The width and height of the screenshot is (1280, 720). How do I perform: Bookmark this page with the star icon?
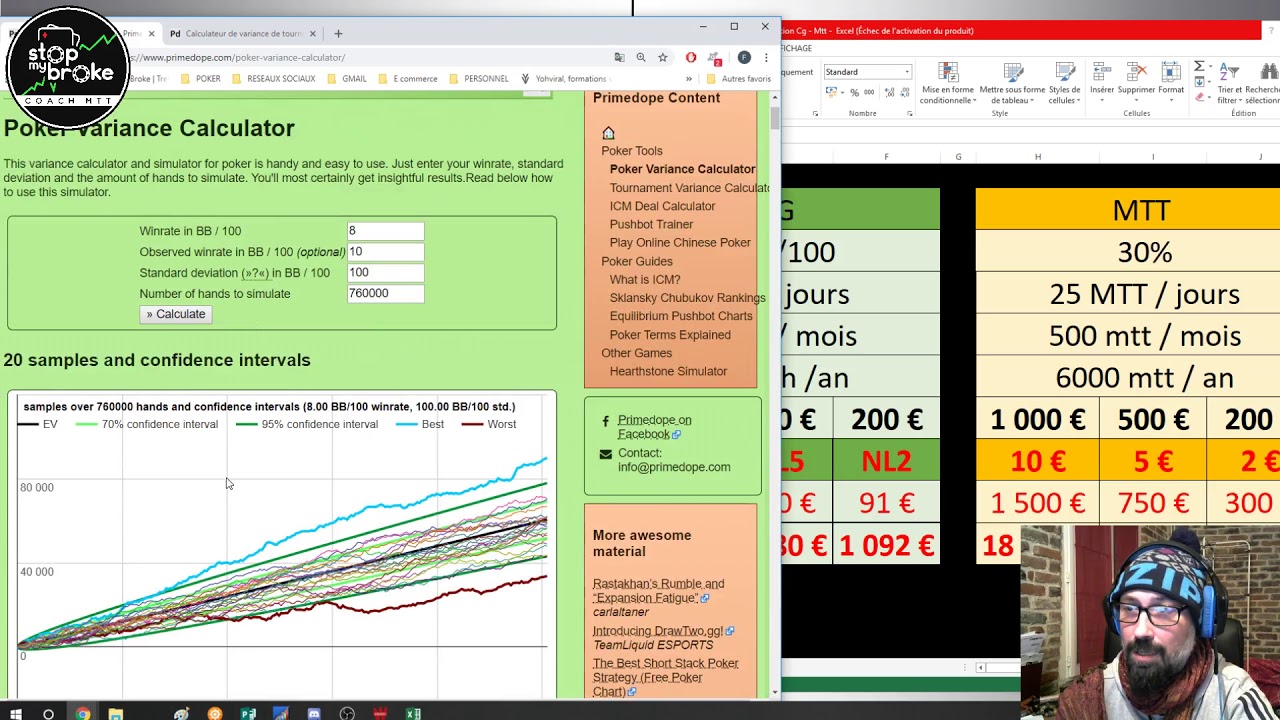(x=662, y=58)
